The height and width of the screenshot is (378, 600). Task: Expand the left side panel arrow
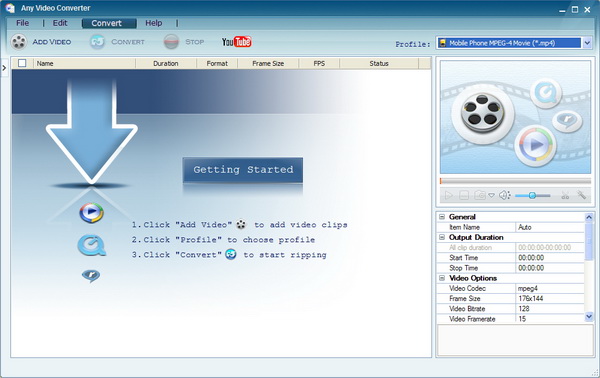coord(4,68)
